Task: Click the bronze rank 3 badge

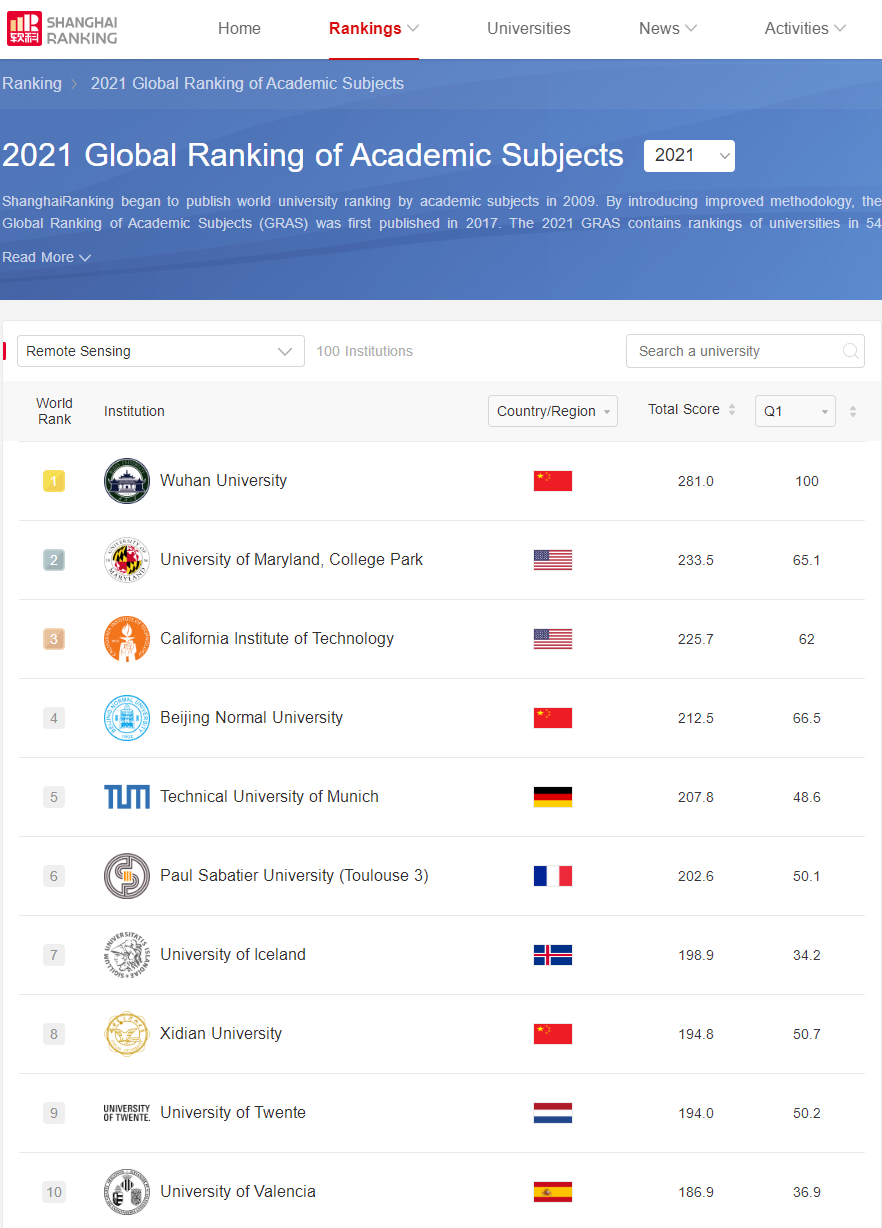Action: click(x=54, y=639)
